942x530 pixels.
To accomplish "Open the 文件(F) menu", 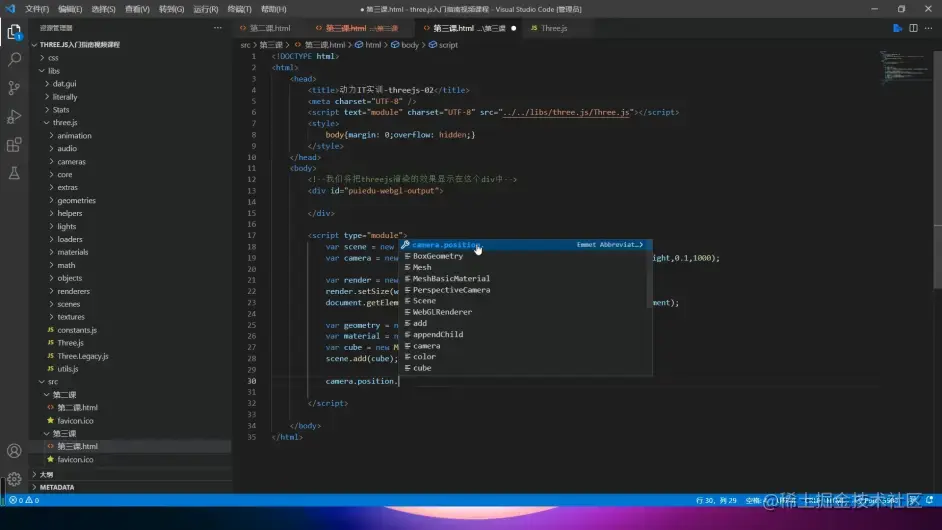I will point(37,9).
